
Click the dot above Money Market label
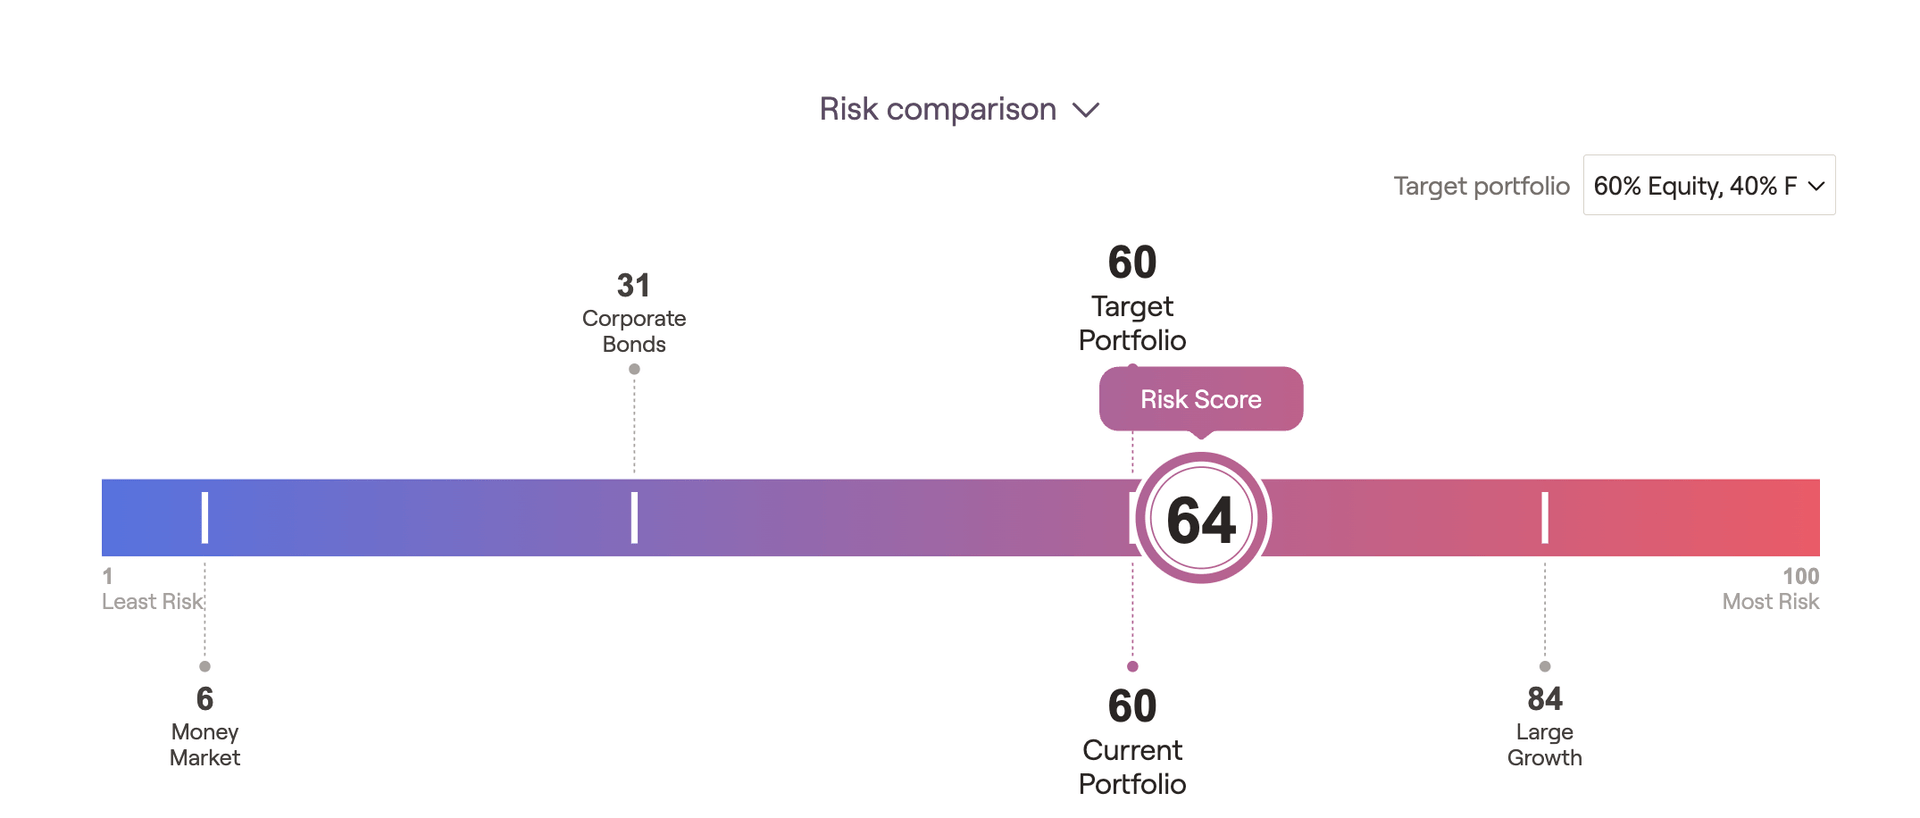tap(205, 666)
